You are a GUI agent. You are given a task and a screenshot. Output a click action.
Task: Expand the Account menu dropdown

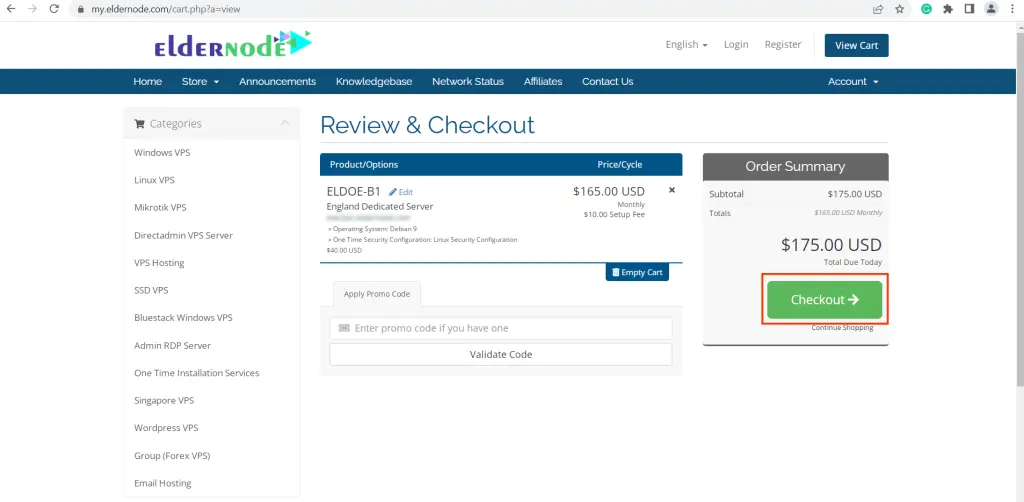pos(853,82)
